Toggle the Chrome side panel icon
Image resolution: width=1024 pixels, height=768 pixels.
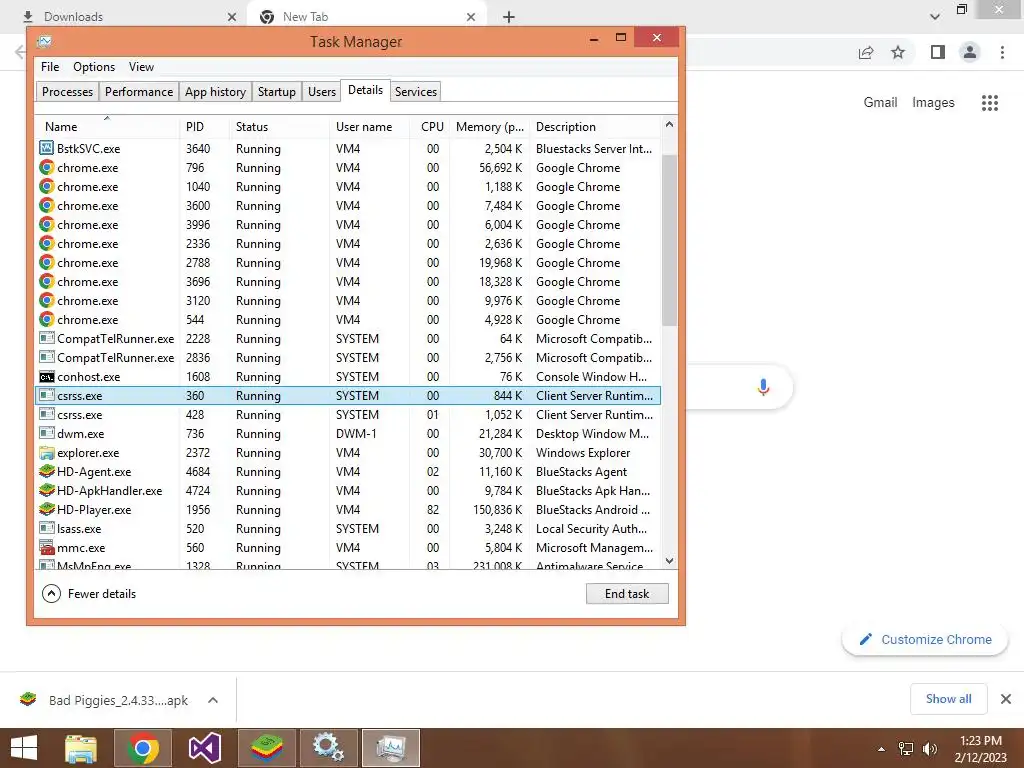(x=938, y=52)
